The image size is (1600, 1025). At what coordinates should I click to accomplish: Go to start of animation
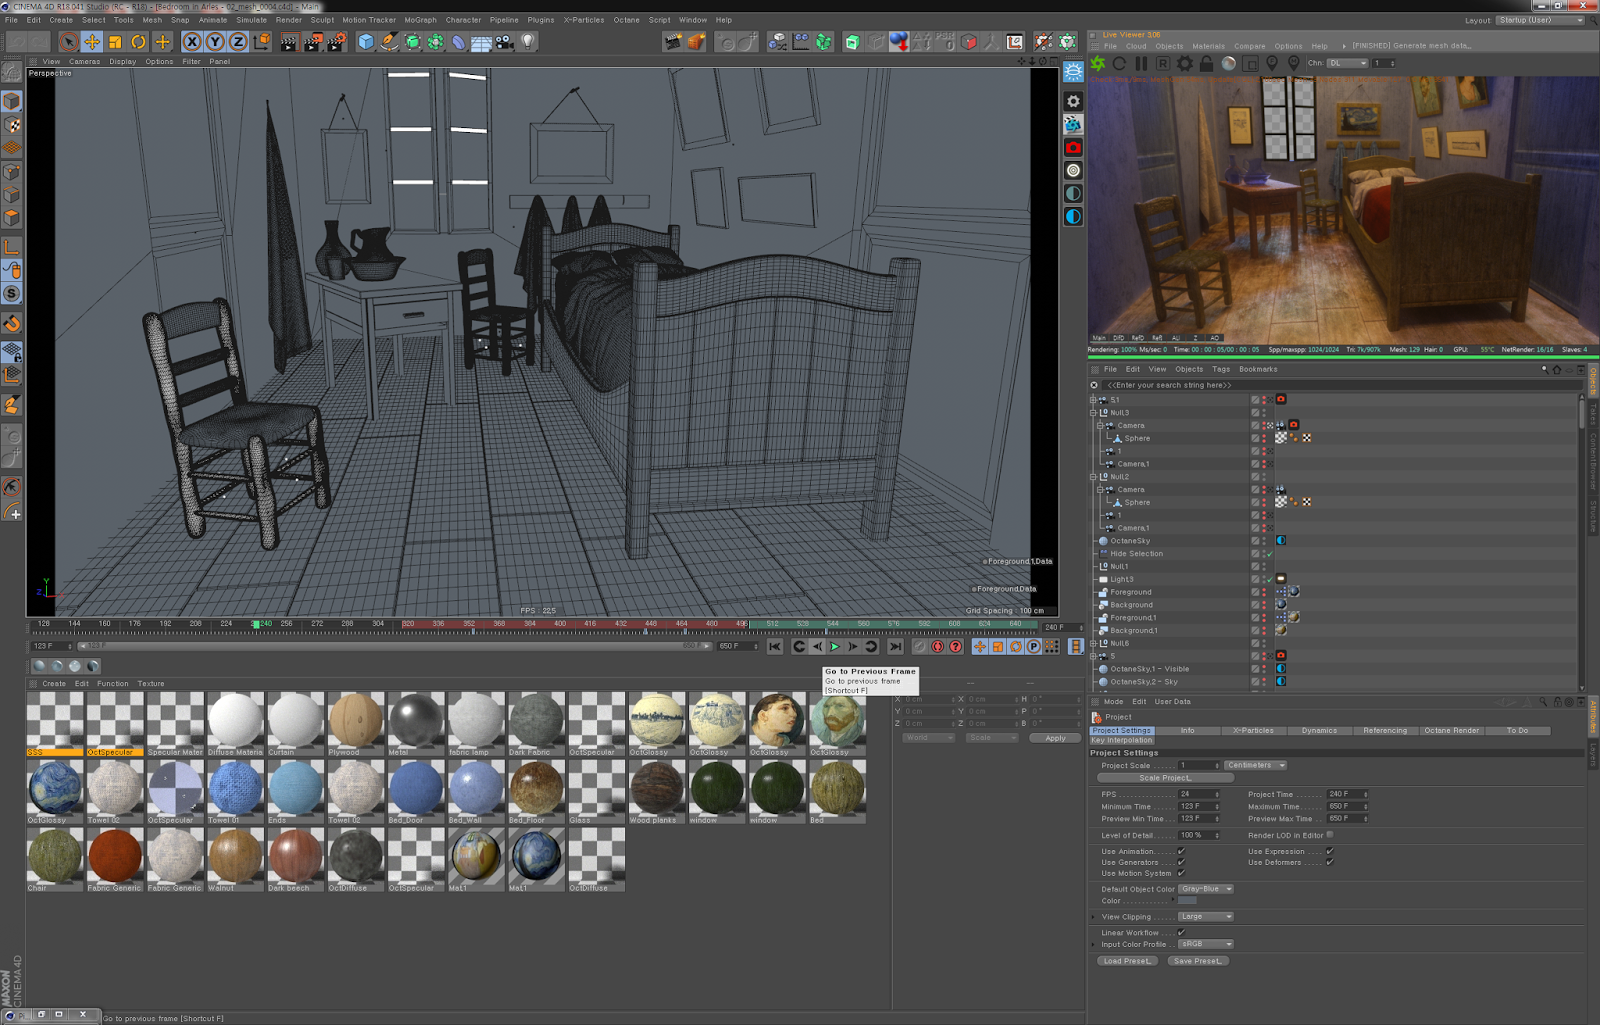(775, 647)
